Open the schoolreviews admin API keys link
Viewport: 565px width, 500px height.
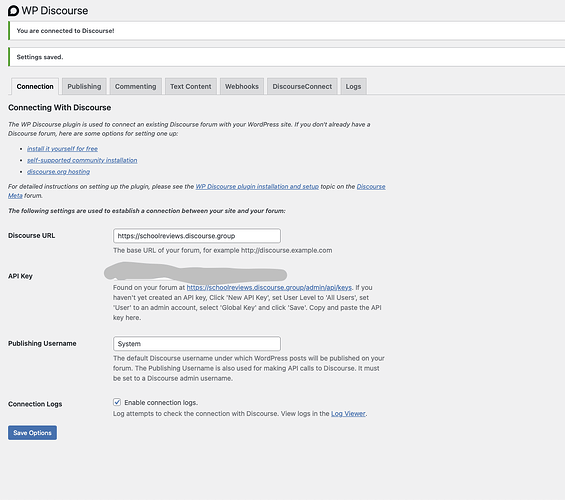pos(269,287)
